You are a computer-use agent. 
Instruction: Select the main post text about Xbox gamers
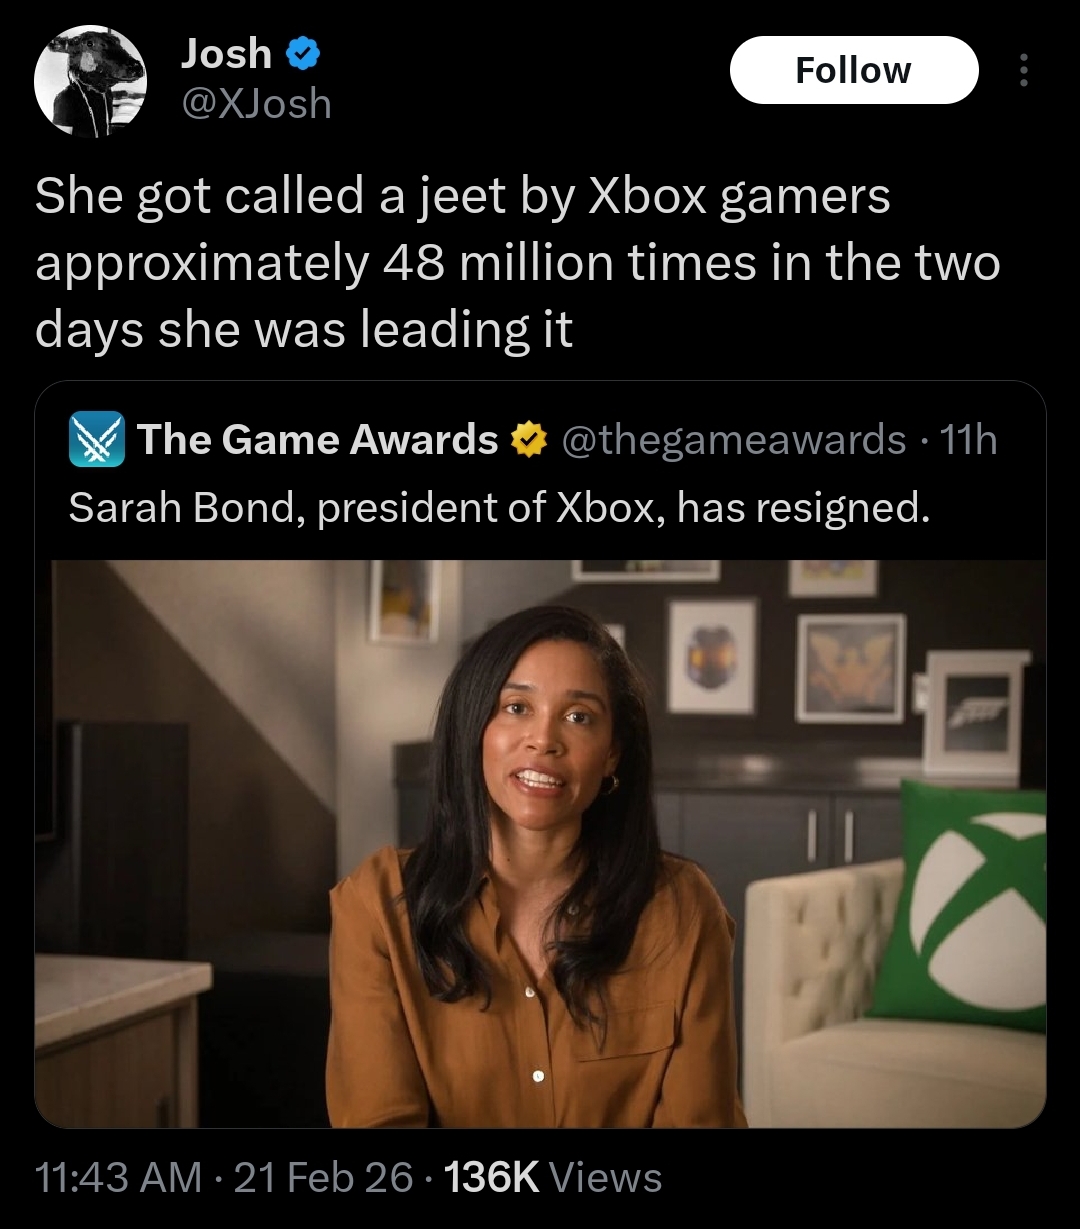coord(517,262)
